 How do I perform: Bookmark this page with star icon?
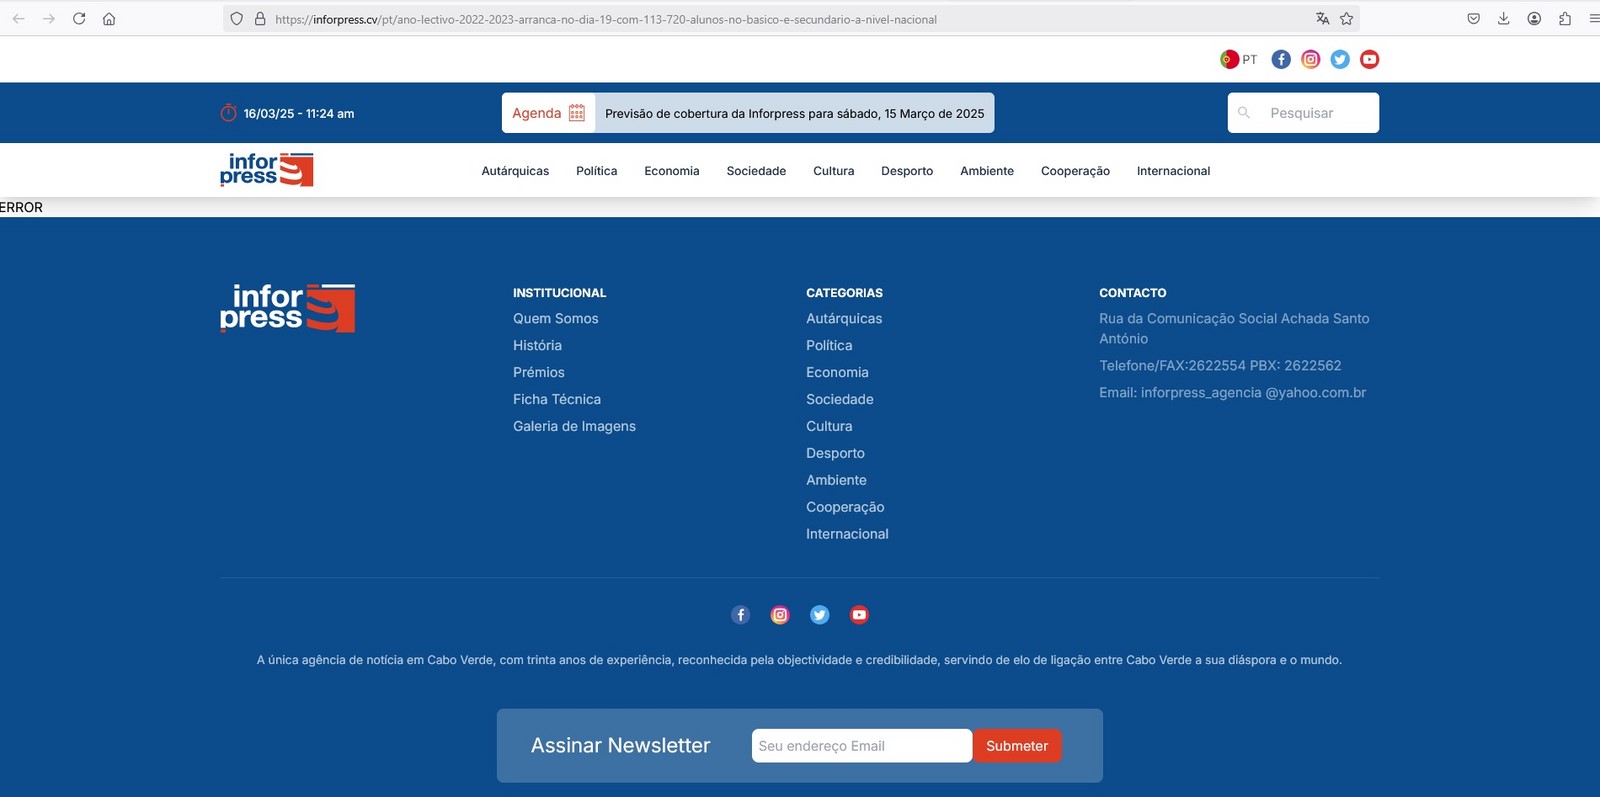(x=1347, y=19)
